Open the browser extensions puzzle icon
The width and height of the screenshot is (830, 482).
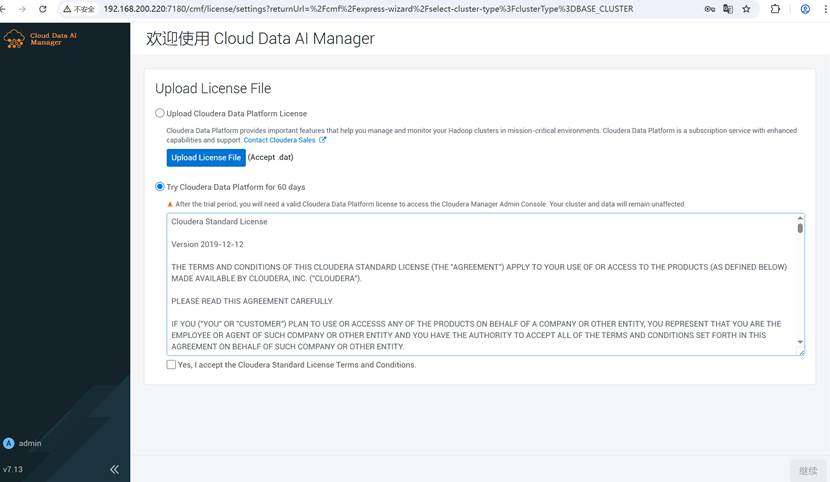pos(775,9)
